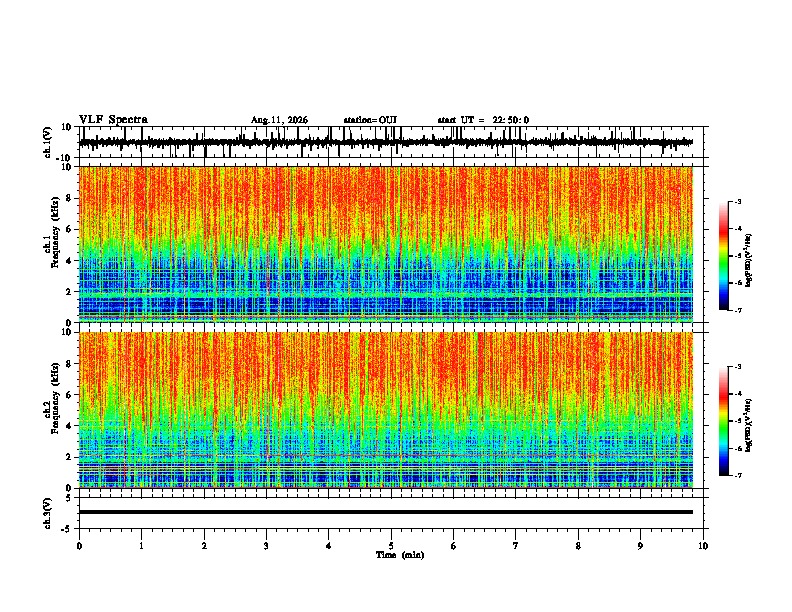
Task: Click the "station=OUJ" label
Action: coord(370,120)
